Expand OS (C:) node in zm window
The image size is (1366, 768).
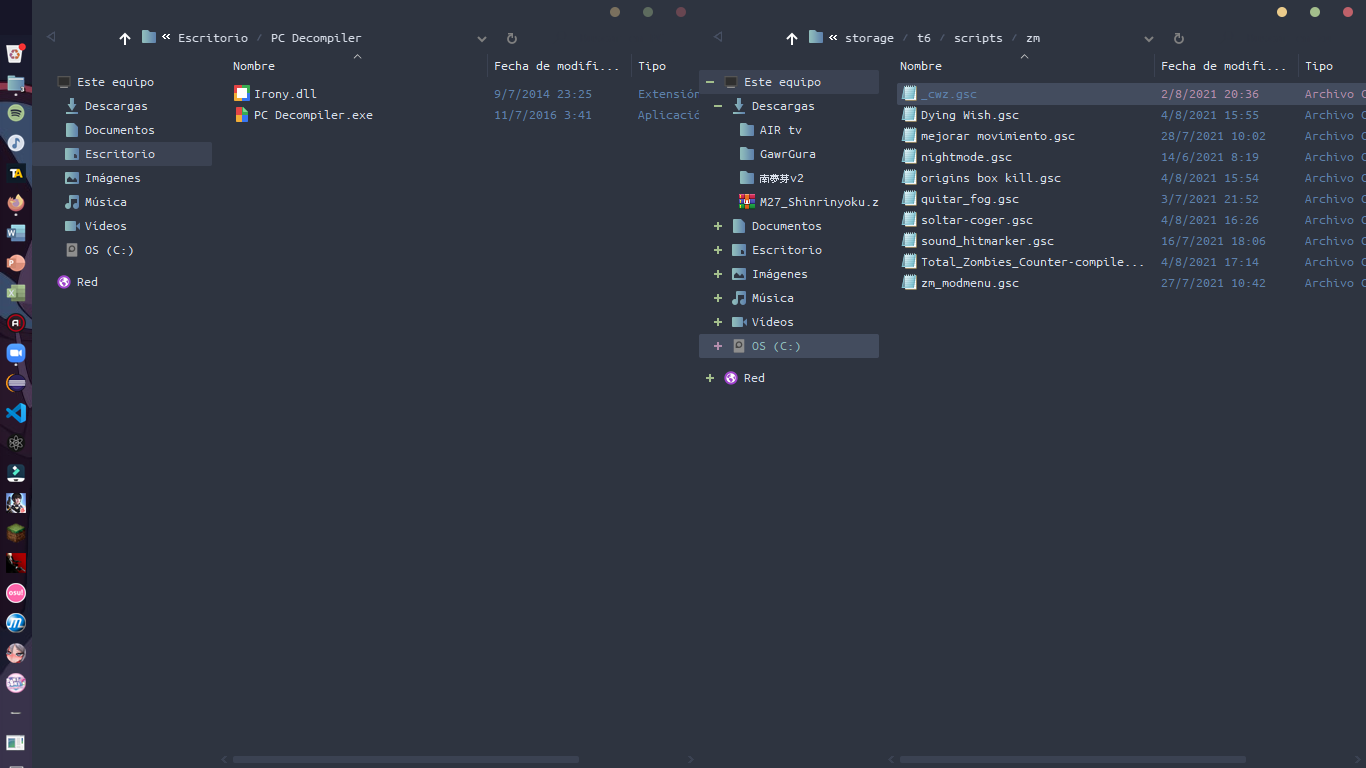tap(718, 346)
